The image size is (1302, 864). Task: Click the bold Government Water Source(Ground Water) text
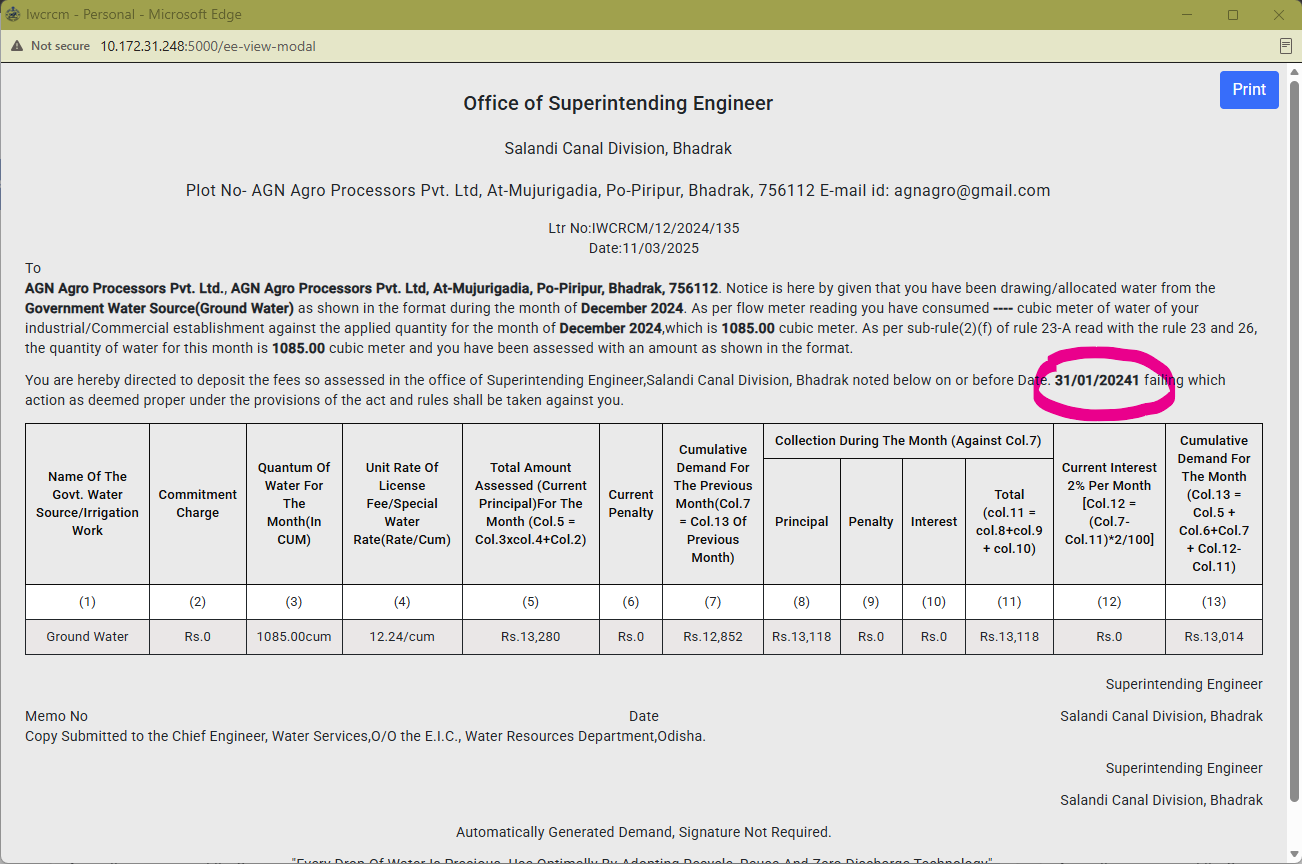pyautogui.click(x=159, y=308)
